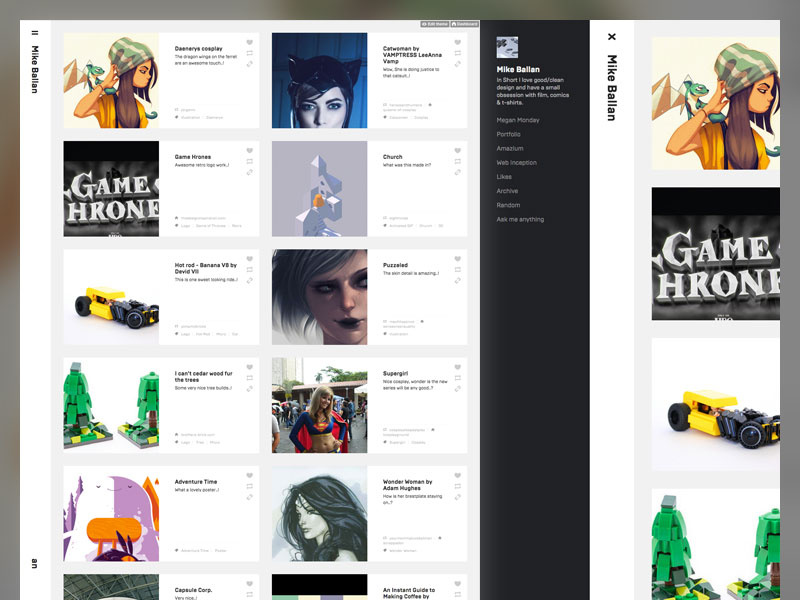Open Megan Monday in the sidebar menu

[x=518, y=120]
